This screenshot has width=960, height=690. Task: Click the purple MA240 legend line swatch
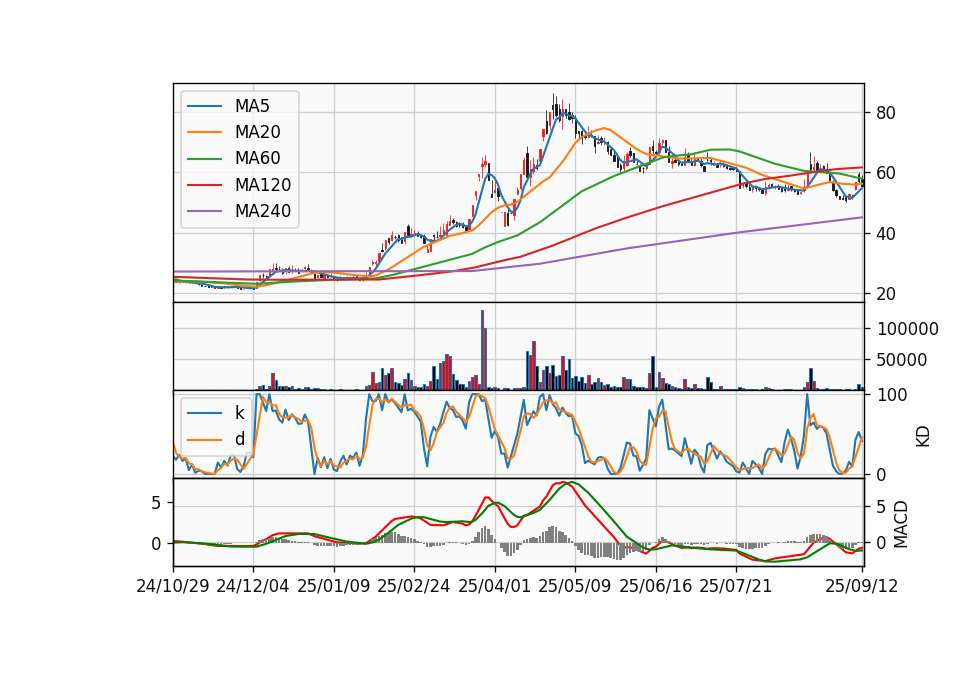(x=204, y=211)
